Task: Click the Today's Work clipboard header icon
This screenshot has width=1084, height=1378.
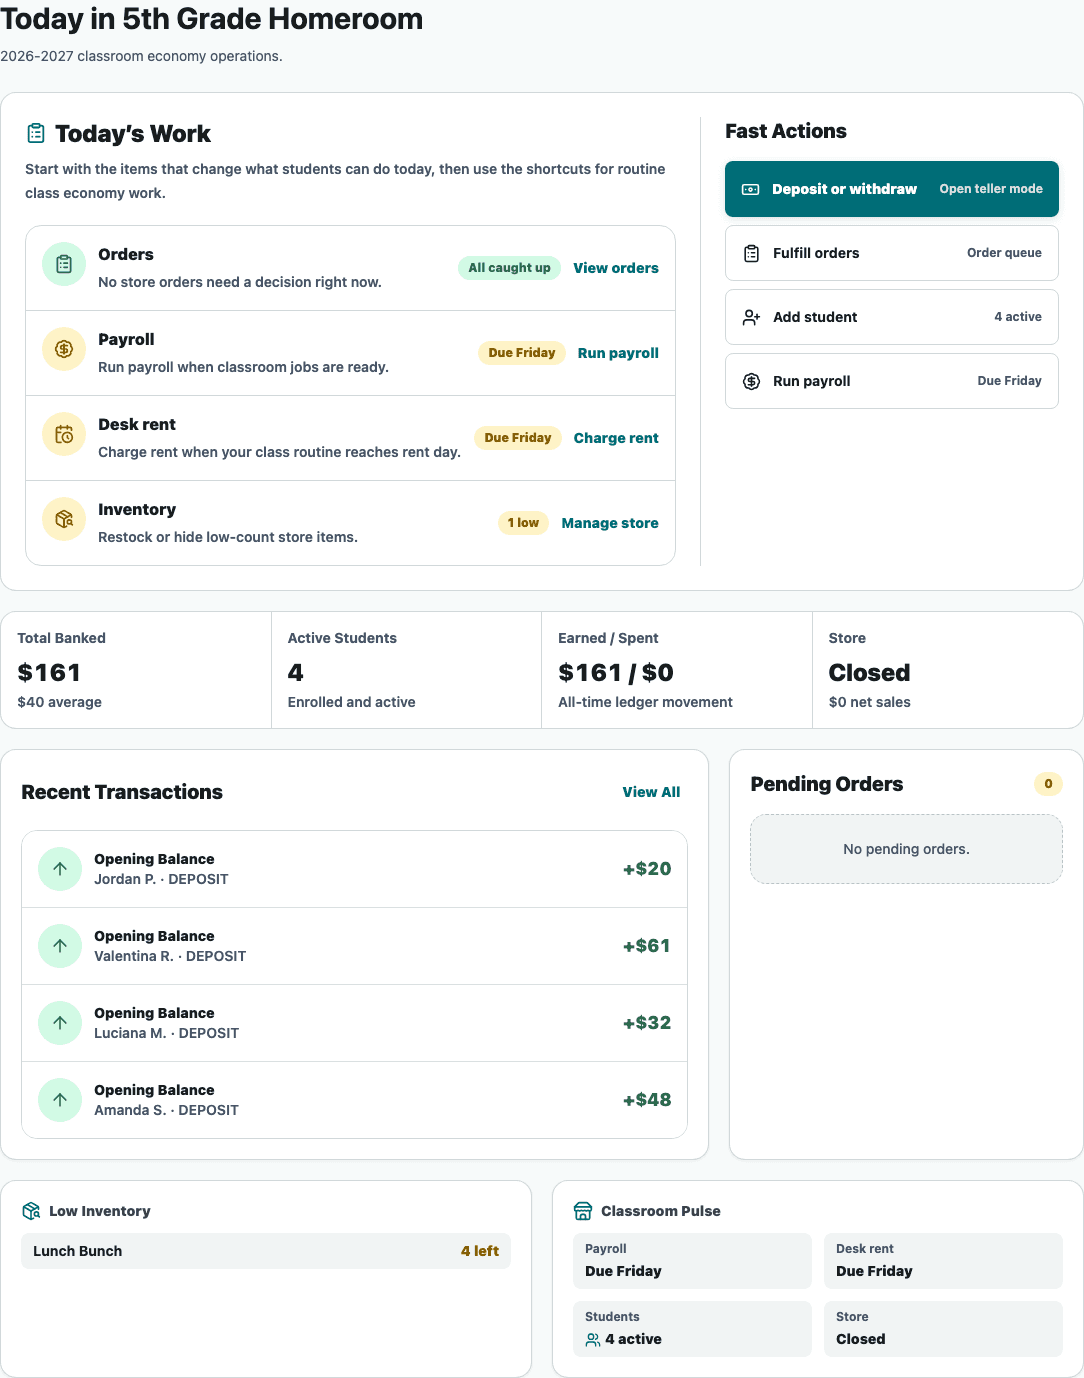Action: [36, 133]
